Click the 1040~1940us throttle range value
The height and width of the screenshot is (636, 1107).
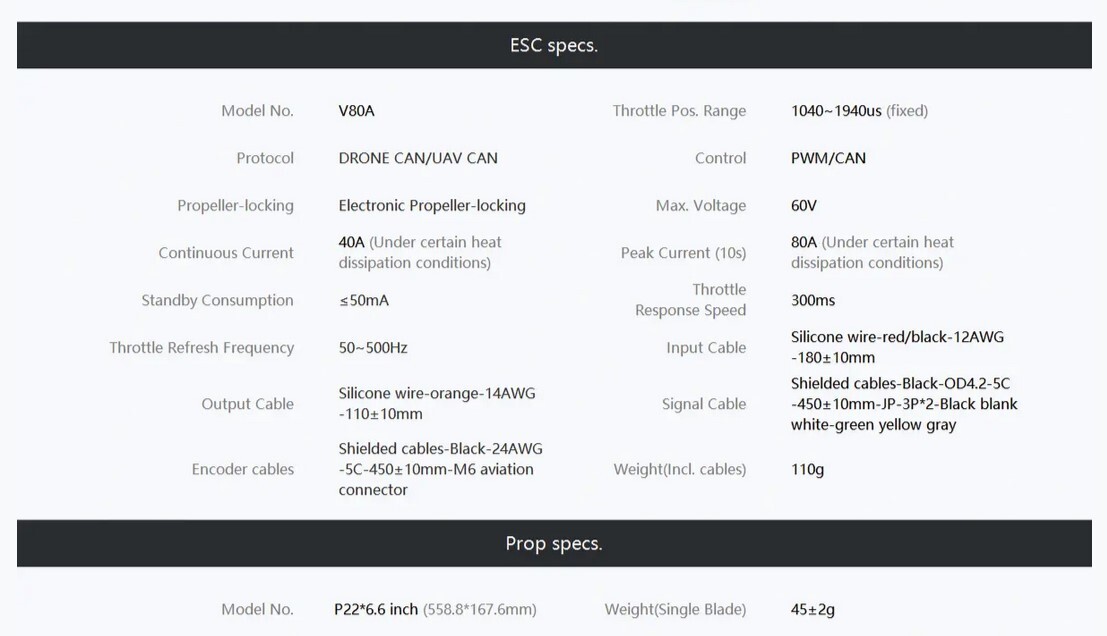point(836,111)
